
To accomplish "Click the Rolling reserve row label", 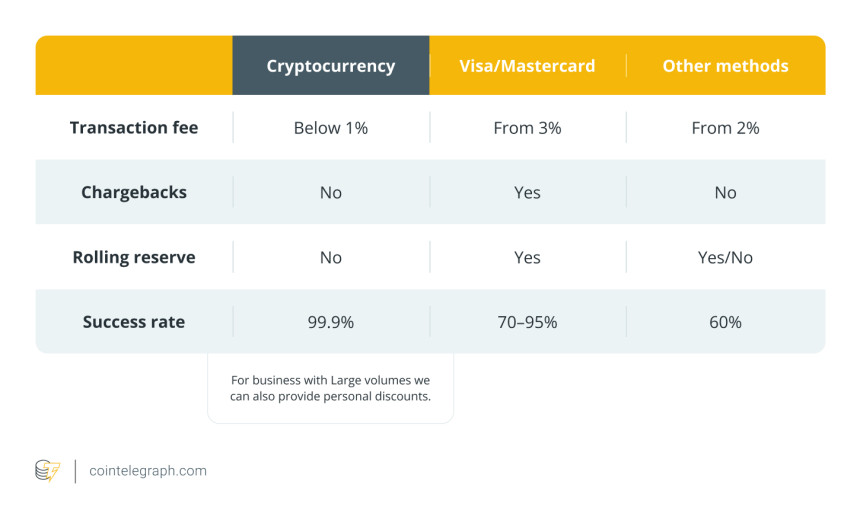I will click(x=134, y=257).
